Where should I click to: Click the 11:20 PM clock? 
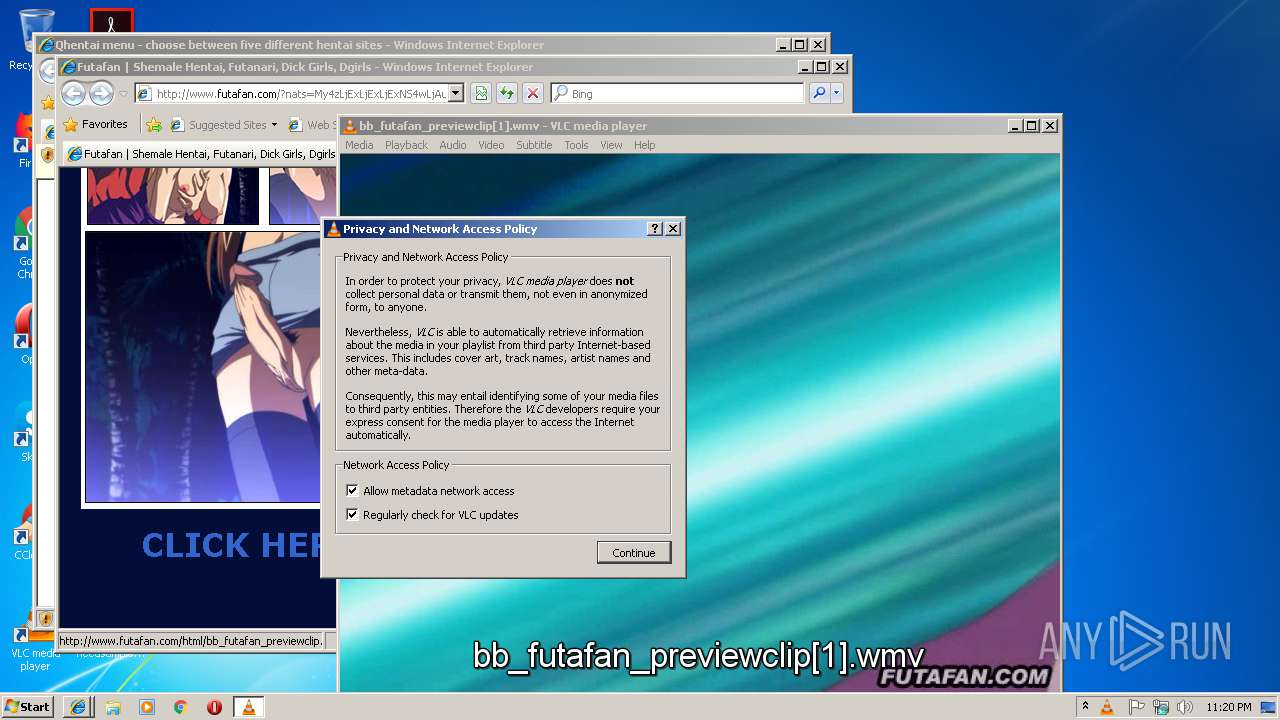coord(1229,707)
